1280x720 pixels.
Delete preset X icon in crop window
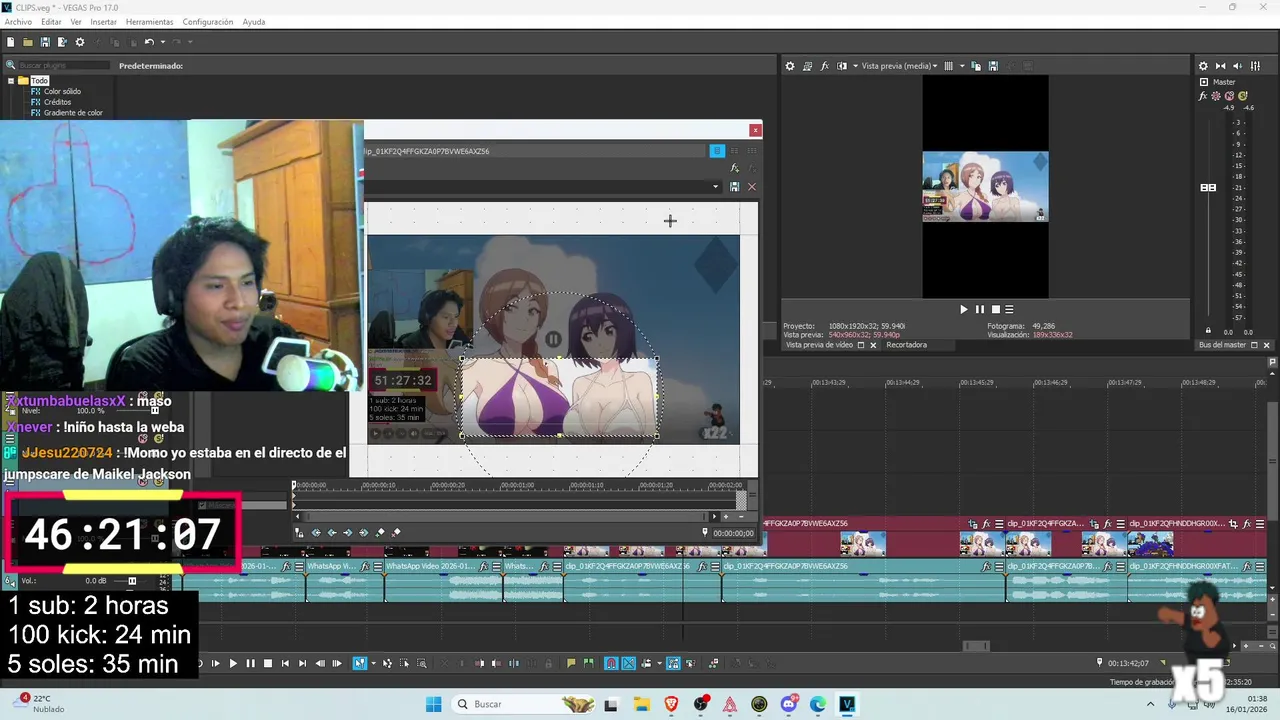point(752,187)
